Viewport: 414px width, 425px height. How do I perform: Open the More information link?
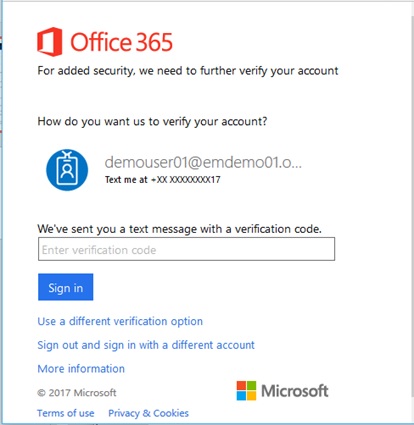81,369
